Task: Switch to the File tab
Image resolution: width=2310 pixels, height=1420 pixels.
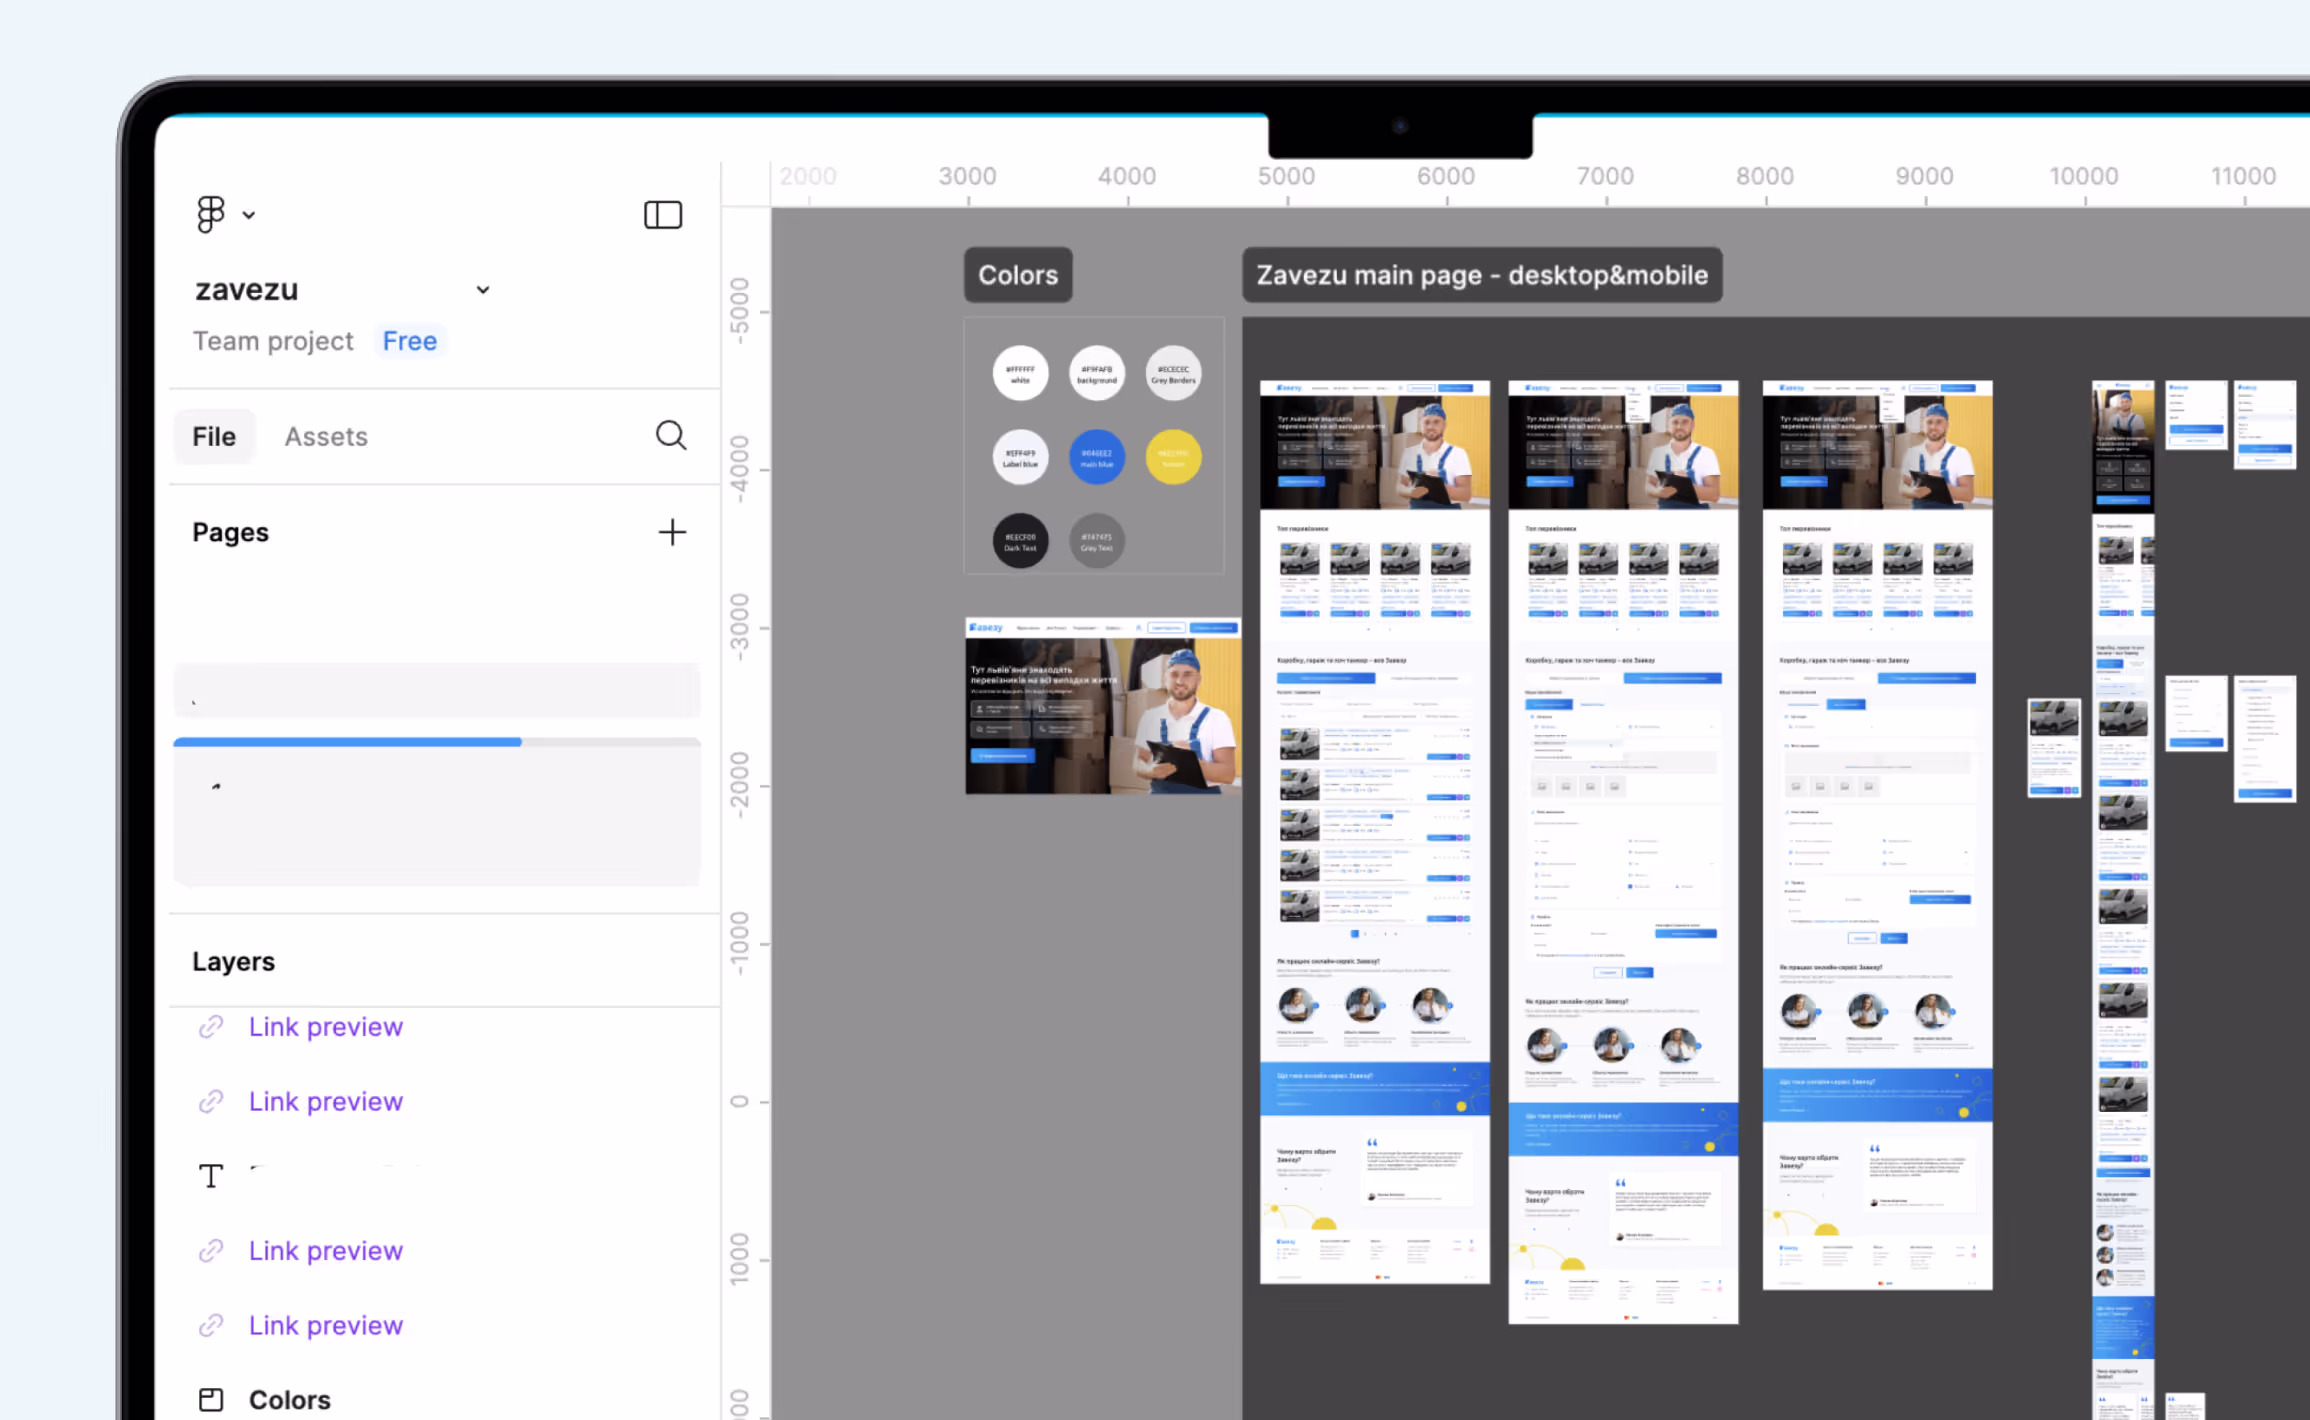Action: point(214,436)
